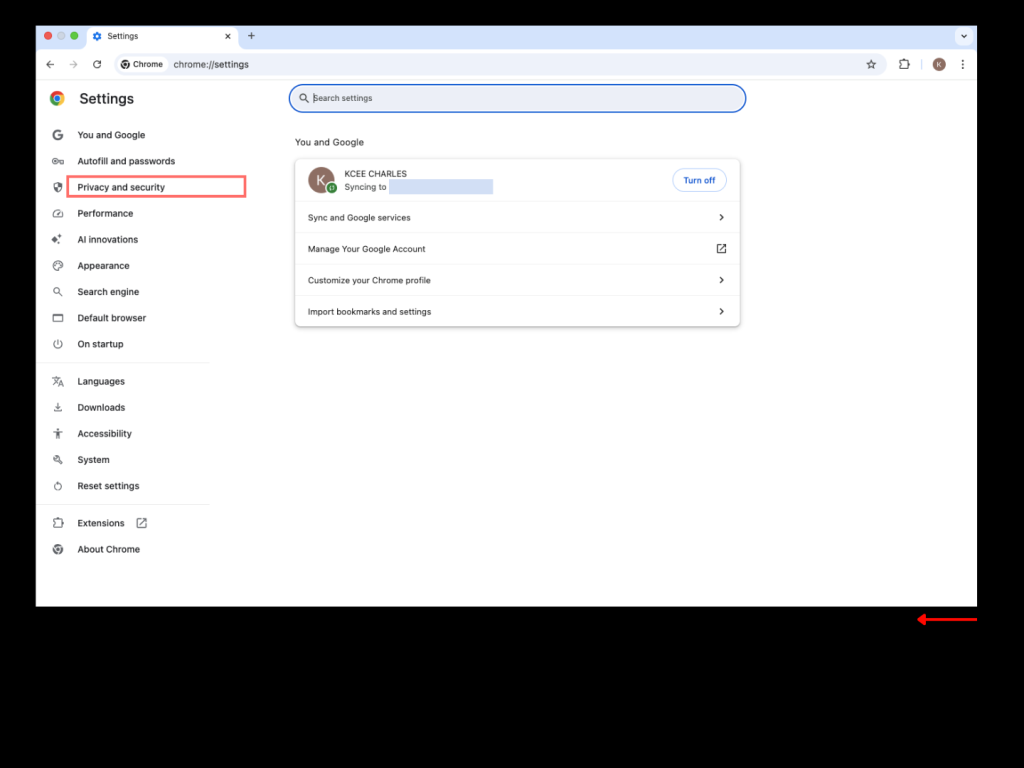Click the Appearance palette icon
Screen dimensions: 1024x768
(58, 266)
